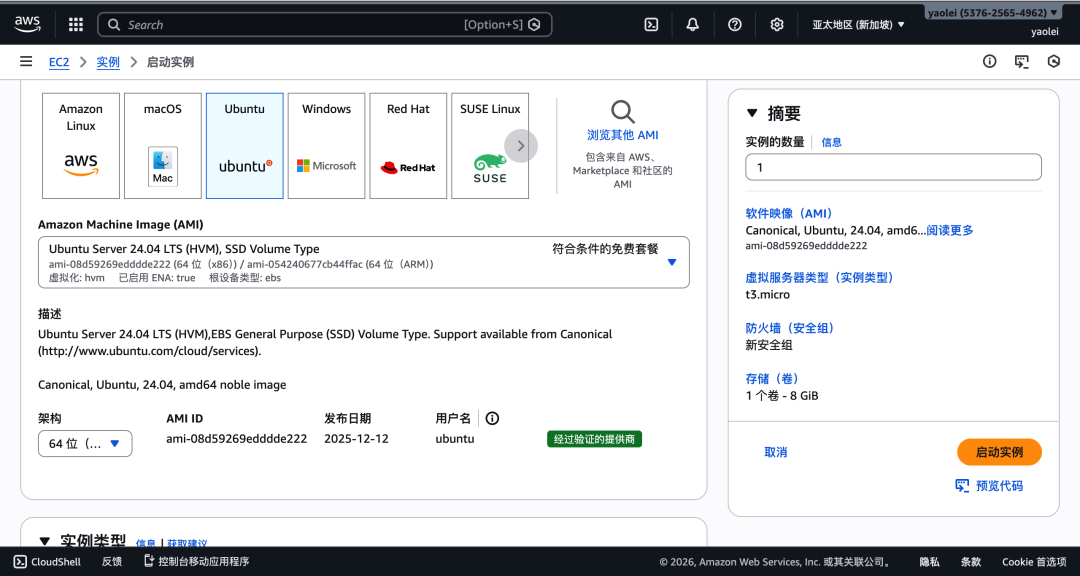1080x576 pixels.
Task: Click the 启动实例 button
Action: pyautogui.click(x=999, y=452)
